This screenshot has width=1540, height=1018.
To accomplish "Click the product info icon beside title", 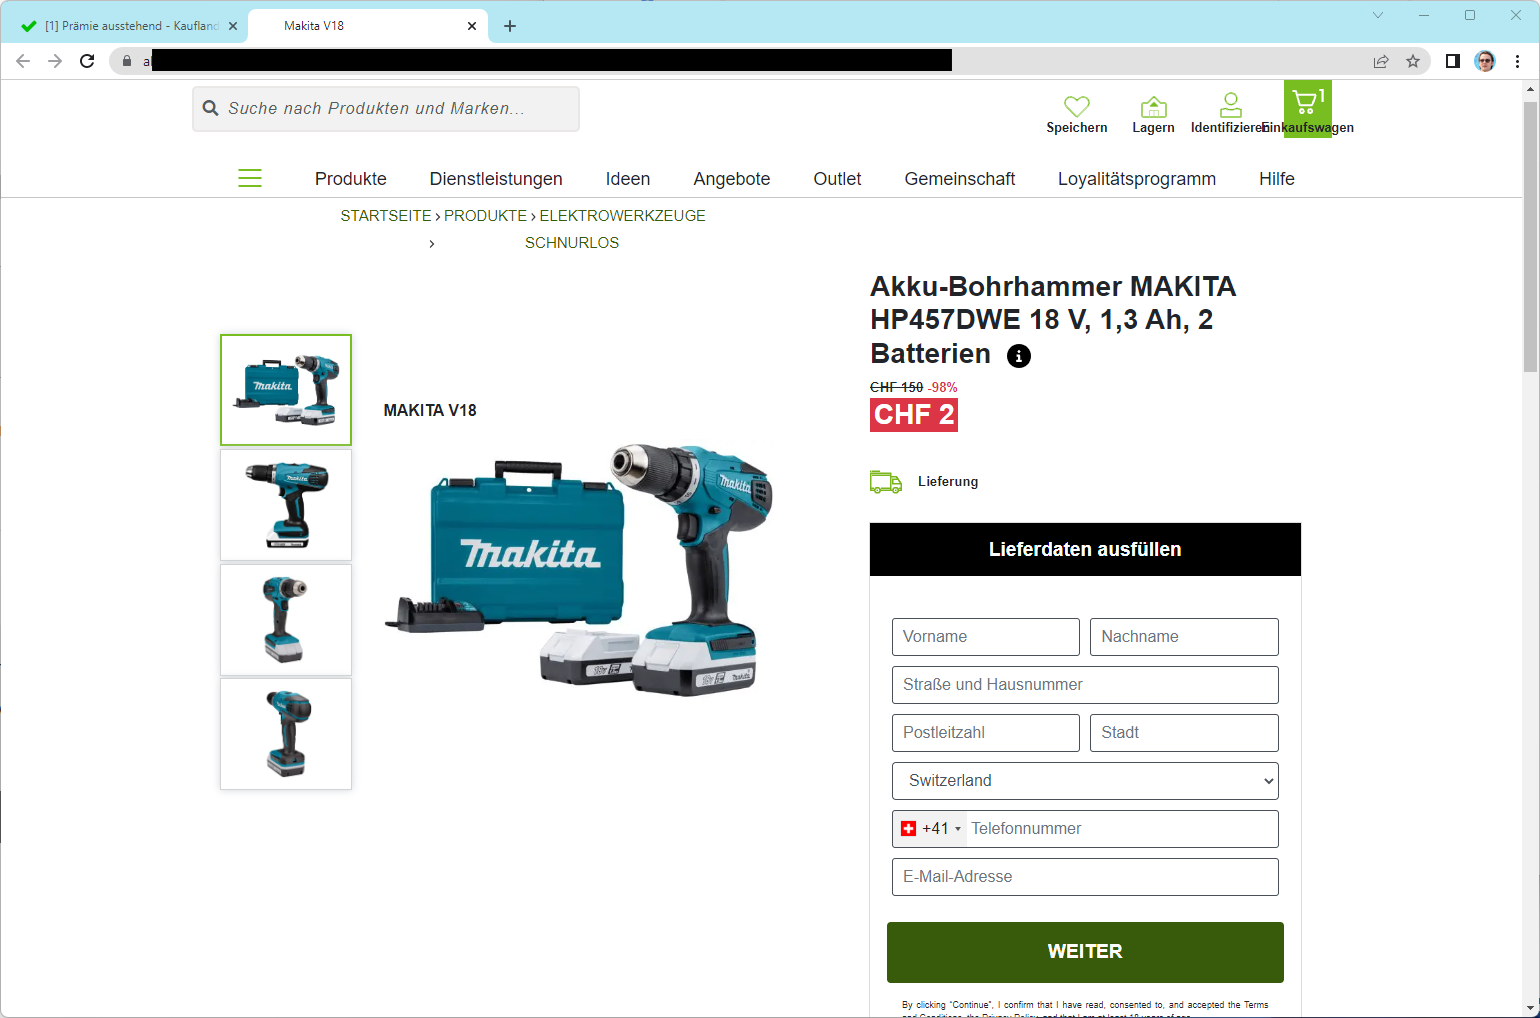I will tap(1018, 356).
